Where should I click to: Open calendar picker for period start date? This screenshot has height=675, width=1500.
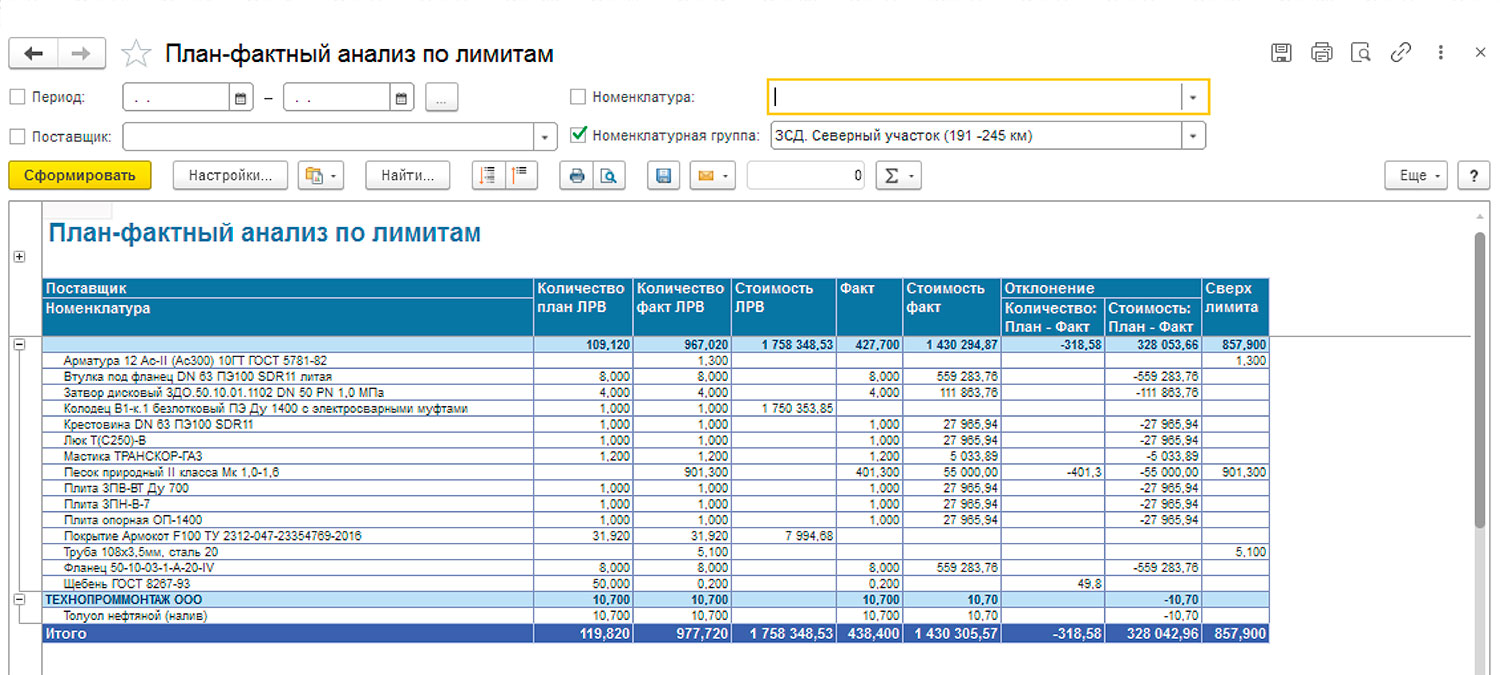tap(240, 98)
